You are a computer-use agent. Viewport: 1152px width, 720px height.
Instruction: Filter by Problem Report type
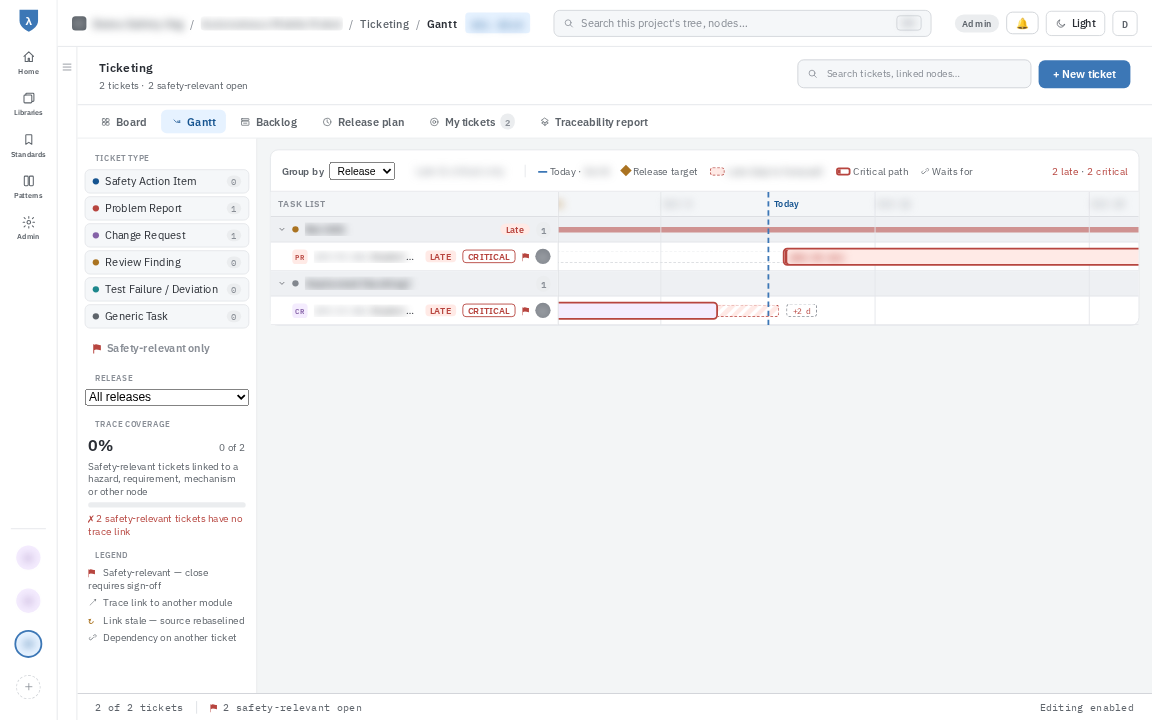click(167, 209)
